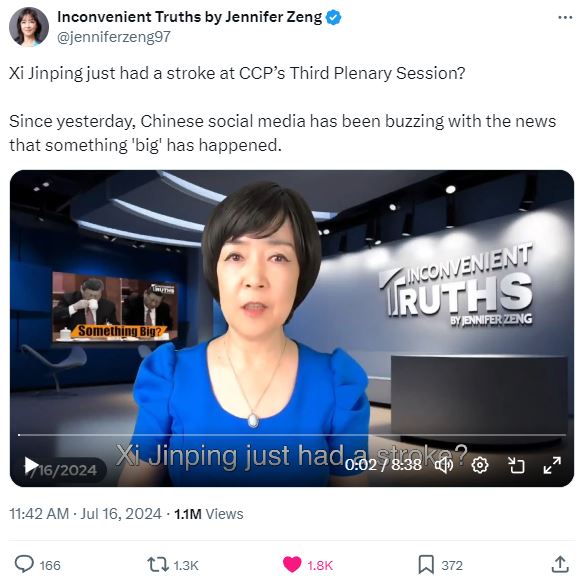Mute the video speaker icon
588x583 pixels.
click(x=444, y=465)
